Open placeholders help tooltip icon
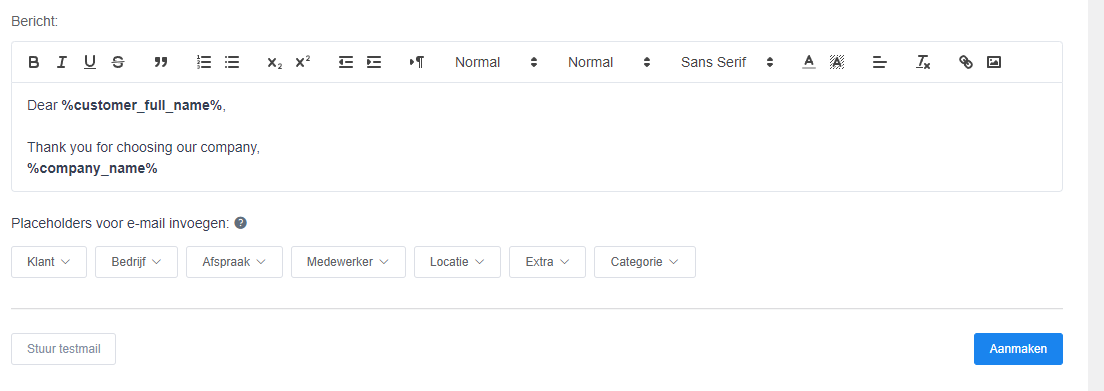The width and height of the screenshot is (1104, 391). pos(241,223)
